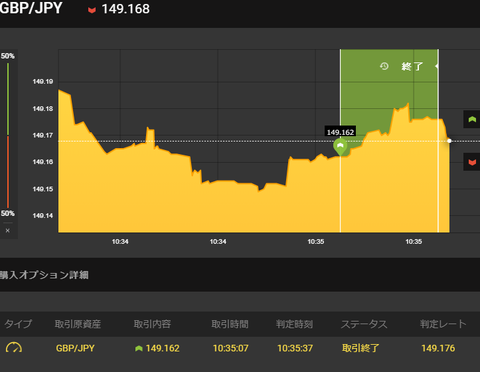Click the 149.176 judgment rate cell
The height and width of the screenshot is (372, 480).
click(438, 348)
